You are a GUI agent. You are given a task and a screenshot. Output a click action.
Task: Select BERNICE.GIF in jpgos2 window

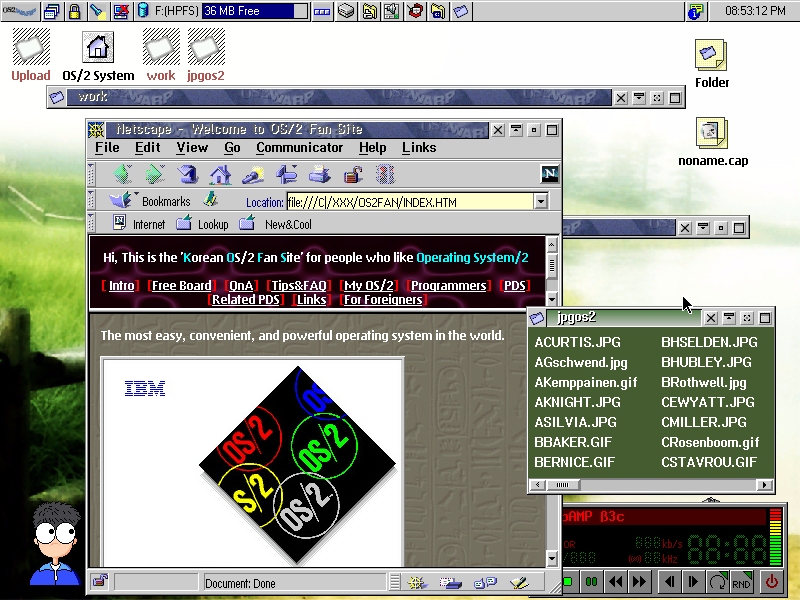[574, 462]
